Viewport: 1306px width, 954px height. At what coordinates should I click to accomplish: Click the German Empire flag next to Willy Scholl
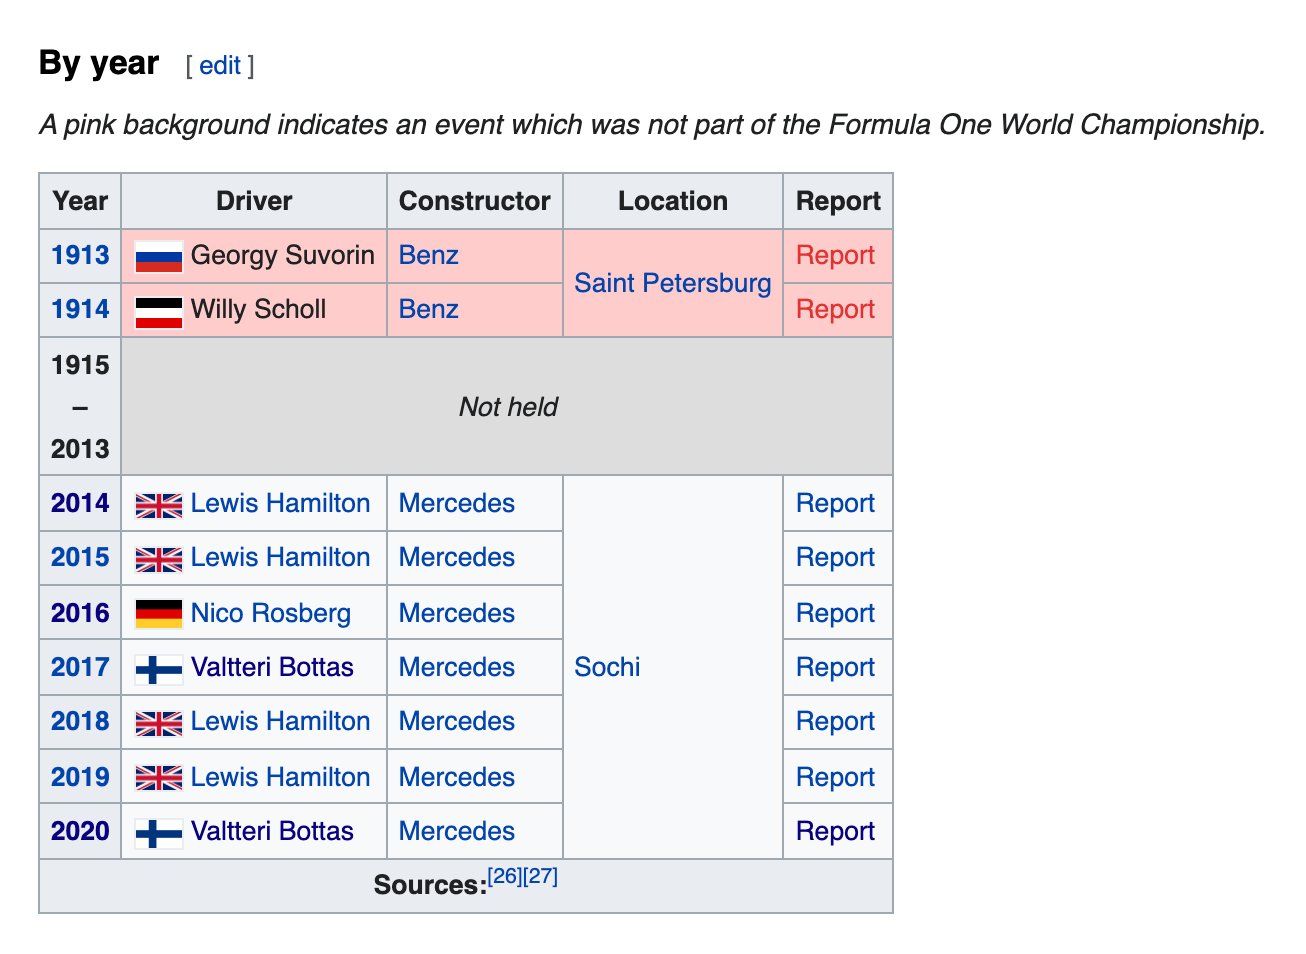click(159, 312)
